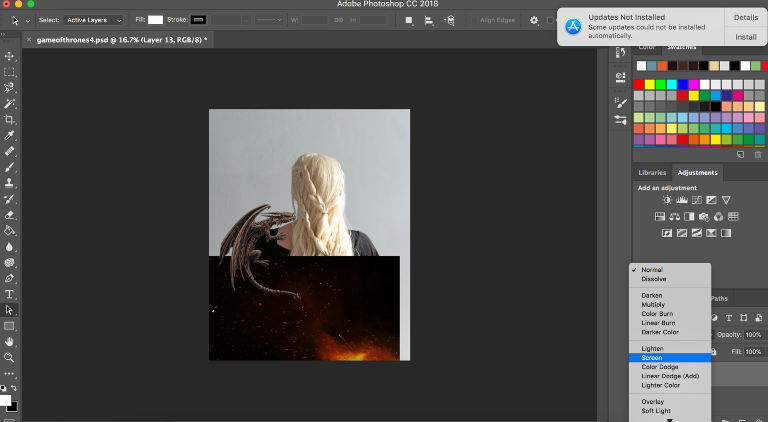Switch to the Adjustments tab

[x=697, y=173]
